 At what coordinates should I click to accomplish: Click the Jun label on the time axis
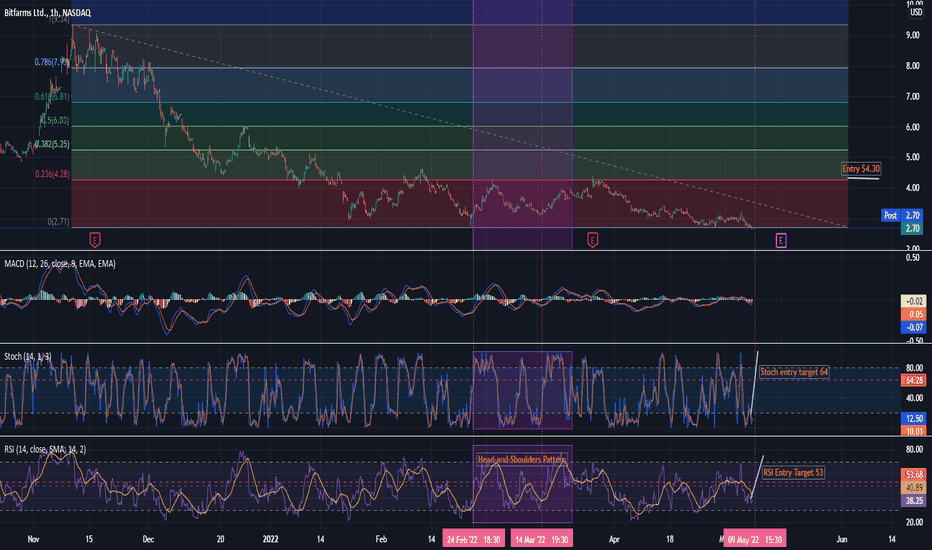pos(842,539)
